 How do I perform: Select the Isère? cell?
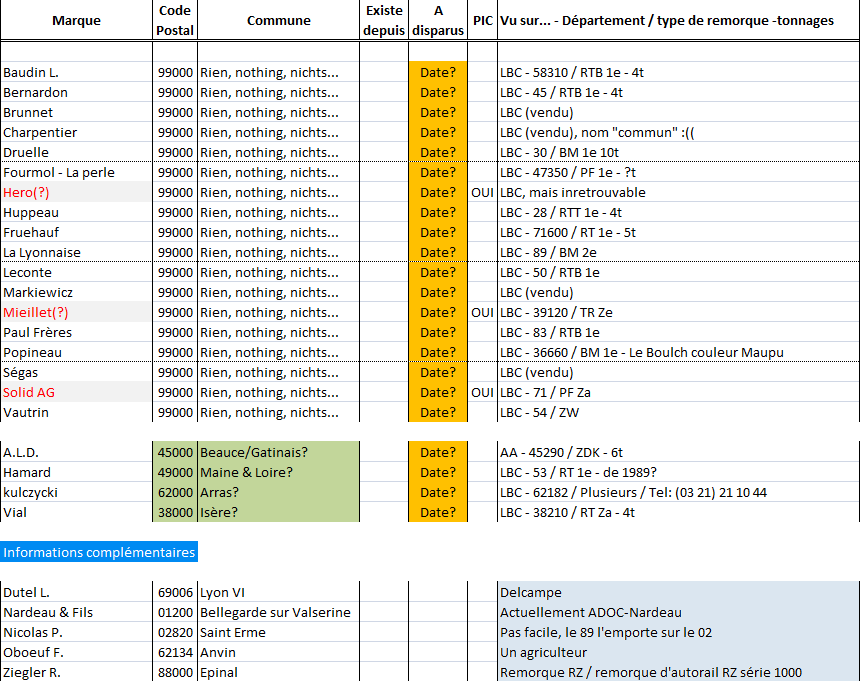click(278, 513)
